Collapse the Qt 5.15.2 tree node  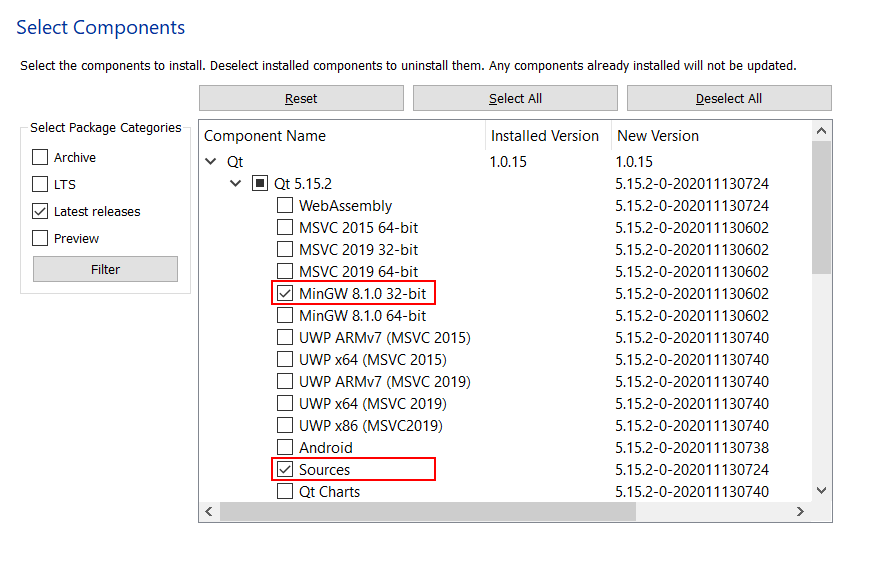(235, 184)
